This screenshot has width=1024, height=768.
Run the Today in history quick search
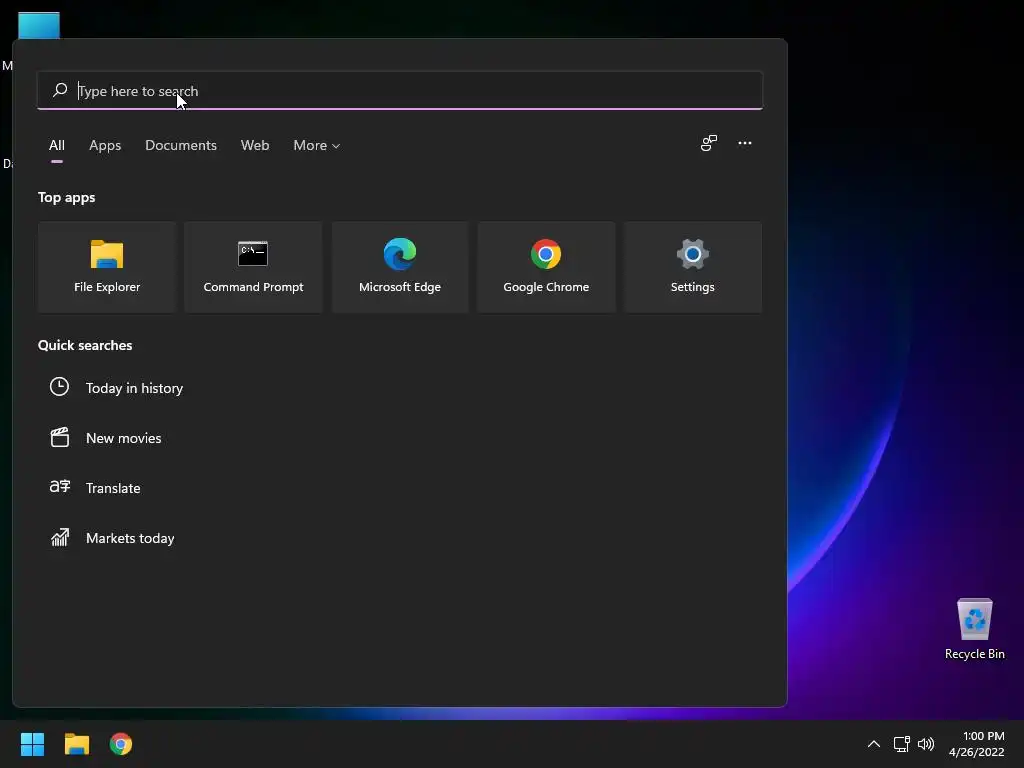135,388
